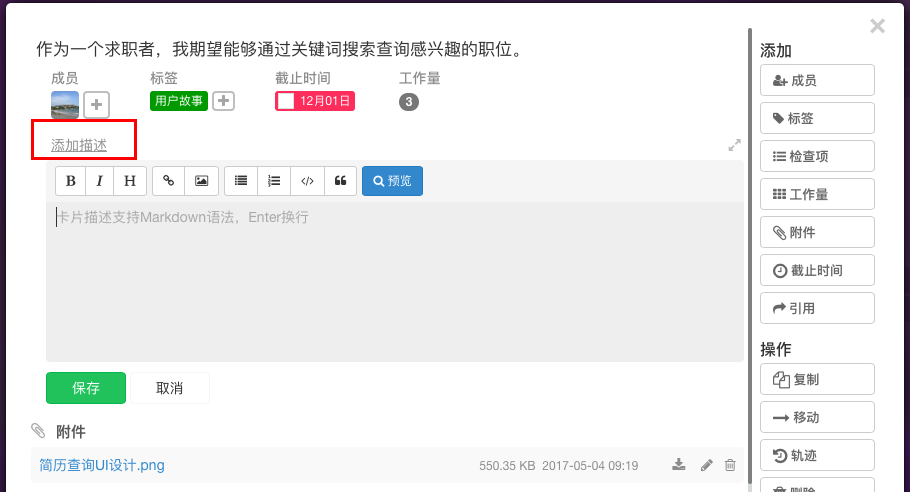
Task: Click the 预览 preview button
Action: point(392,181)
